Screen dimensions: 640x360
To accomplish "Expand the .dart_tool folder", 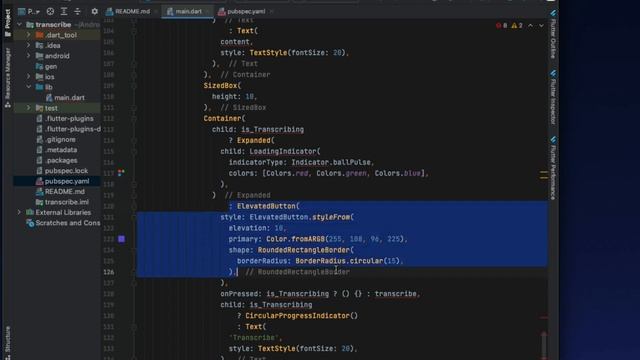I will [29, 35].
